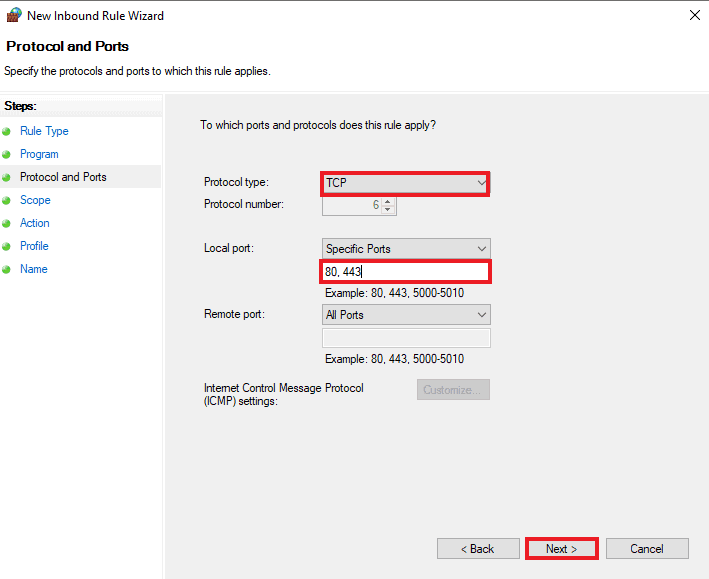The image size is (709, 579).
Task: Click the green bullet beside Protocol and Ports
Action: coord(6,177)
